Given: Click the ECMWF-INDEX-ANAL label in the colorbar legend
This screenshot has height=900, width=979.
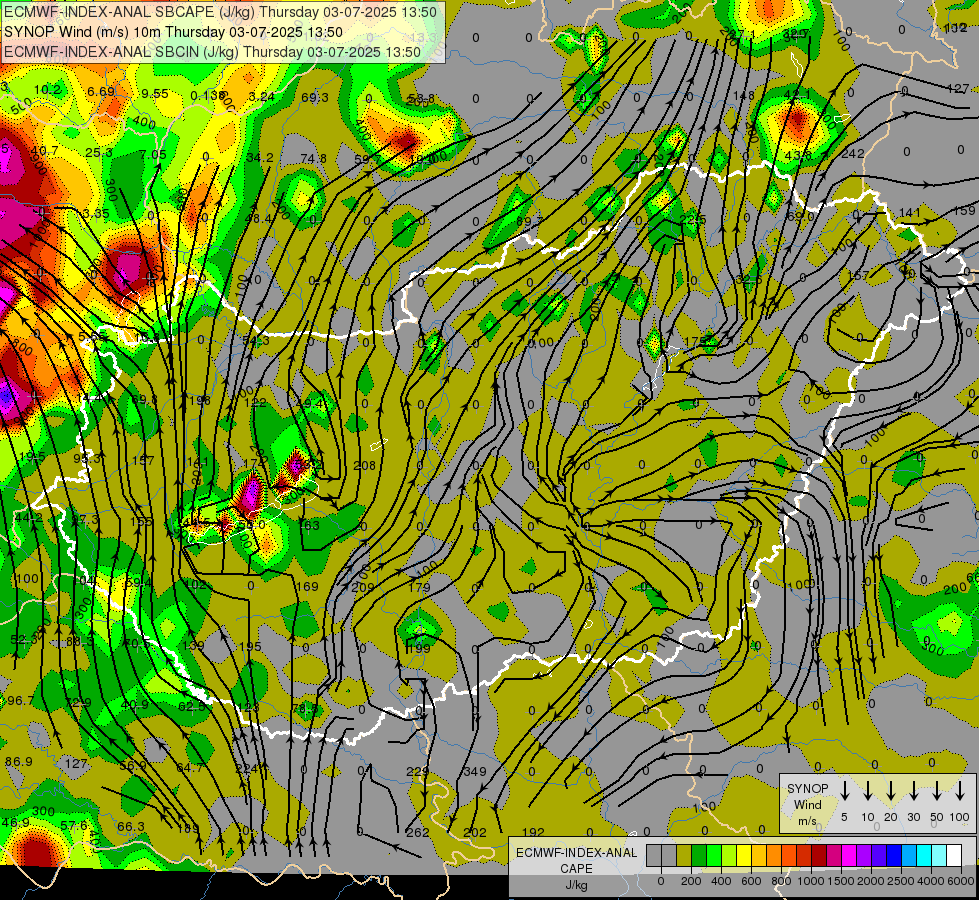Looking at the screenshot, I should [576, 853].
